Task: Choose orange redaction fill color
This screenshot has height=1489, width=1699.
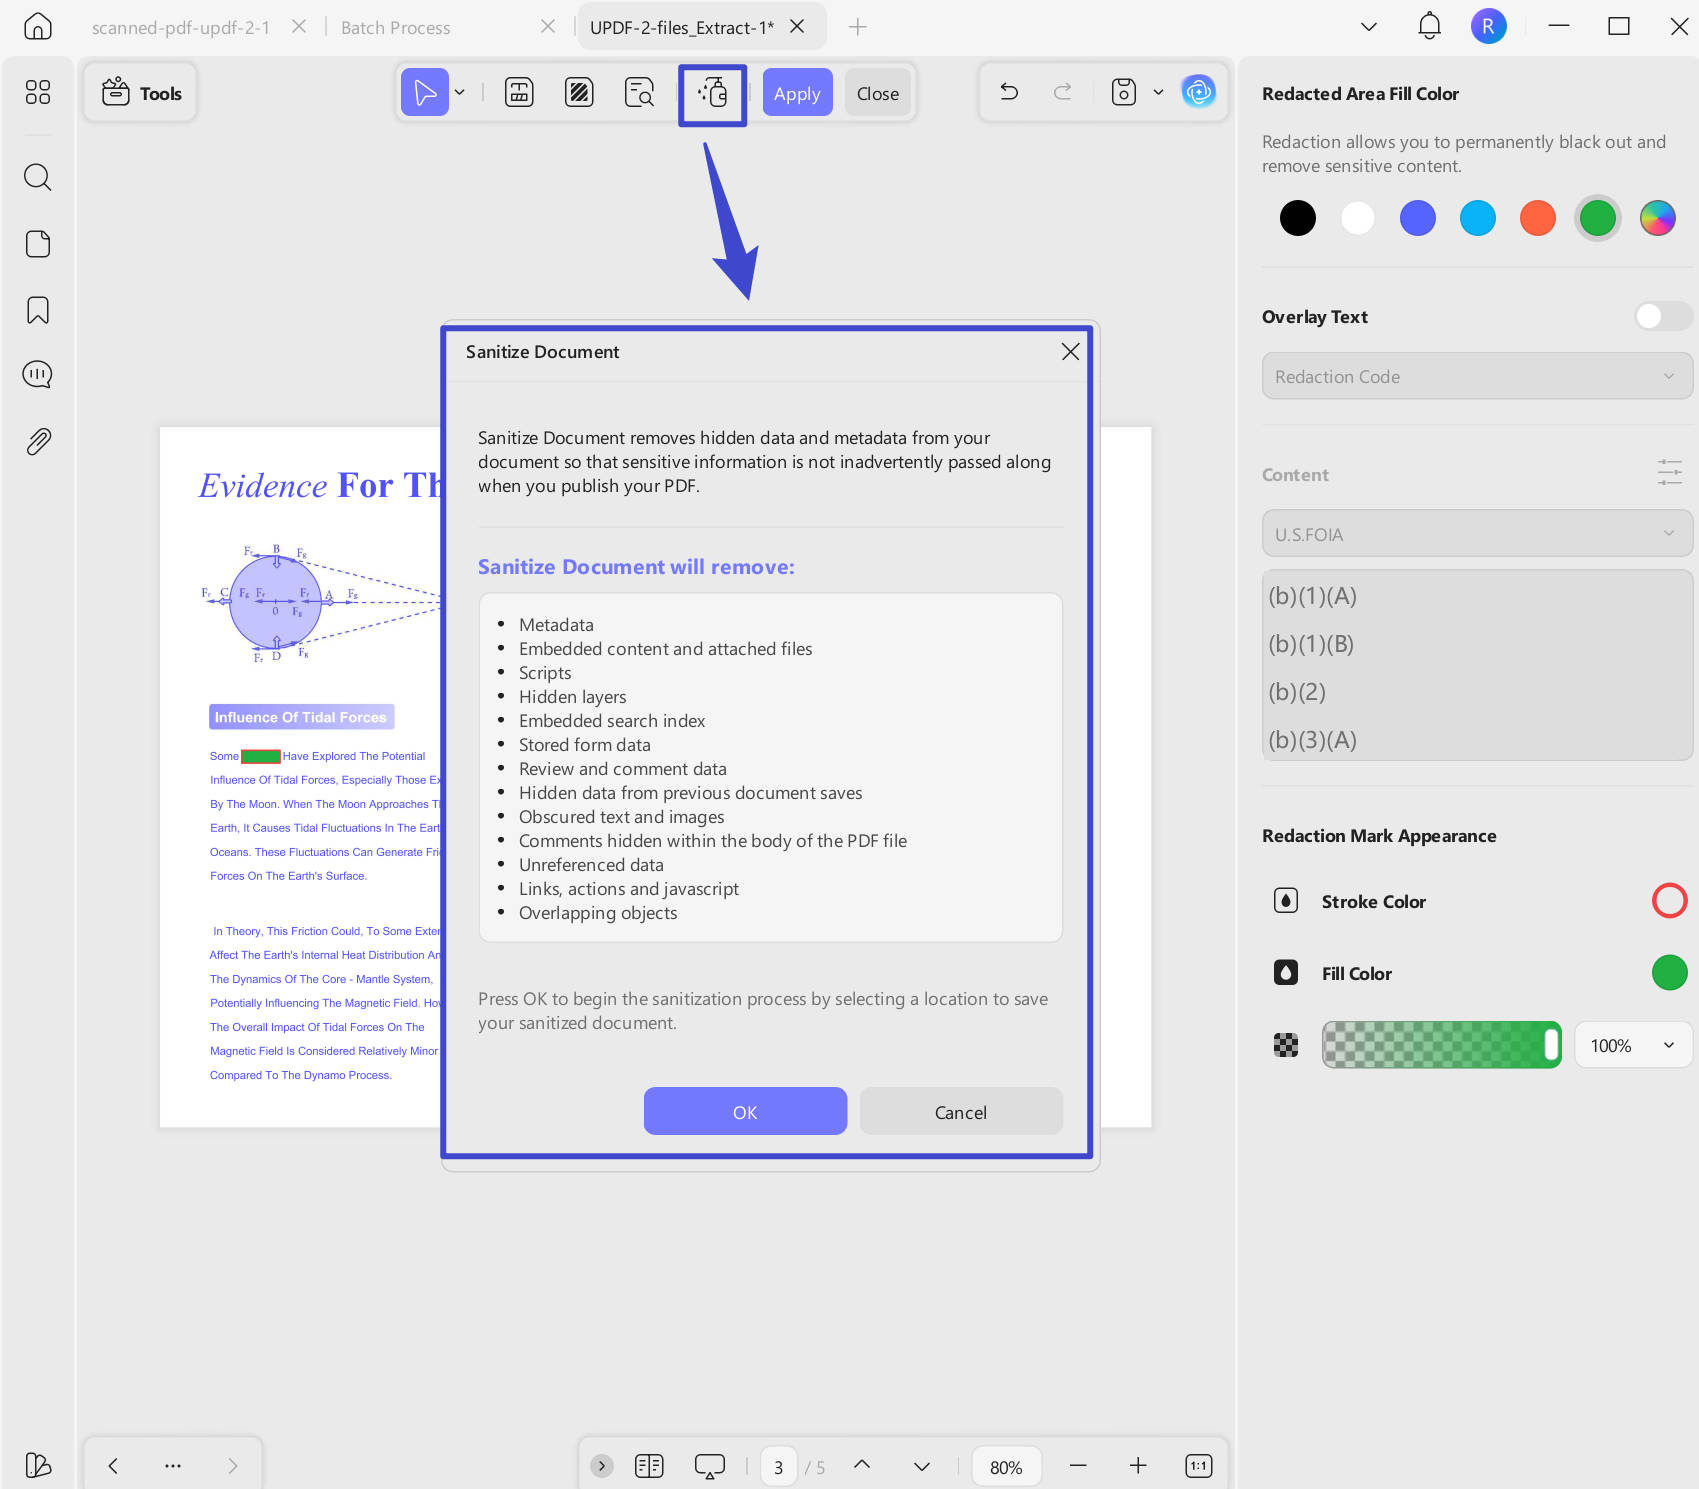Action: click(1538, 218)
